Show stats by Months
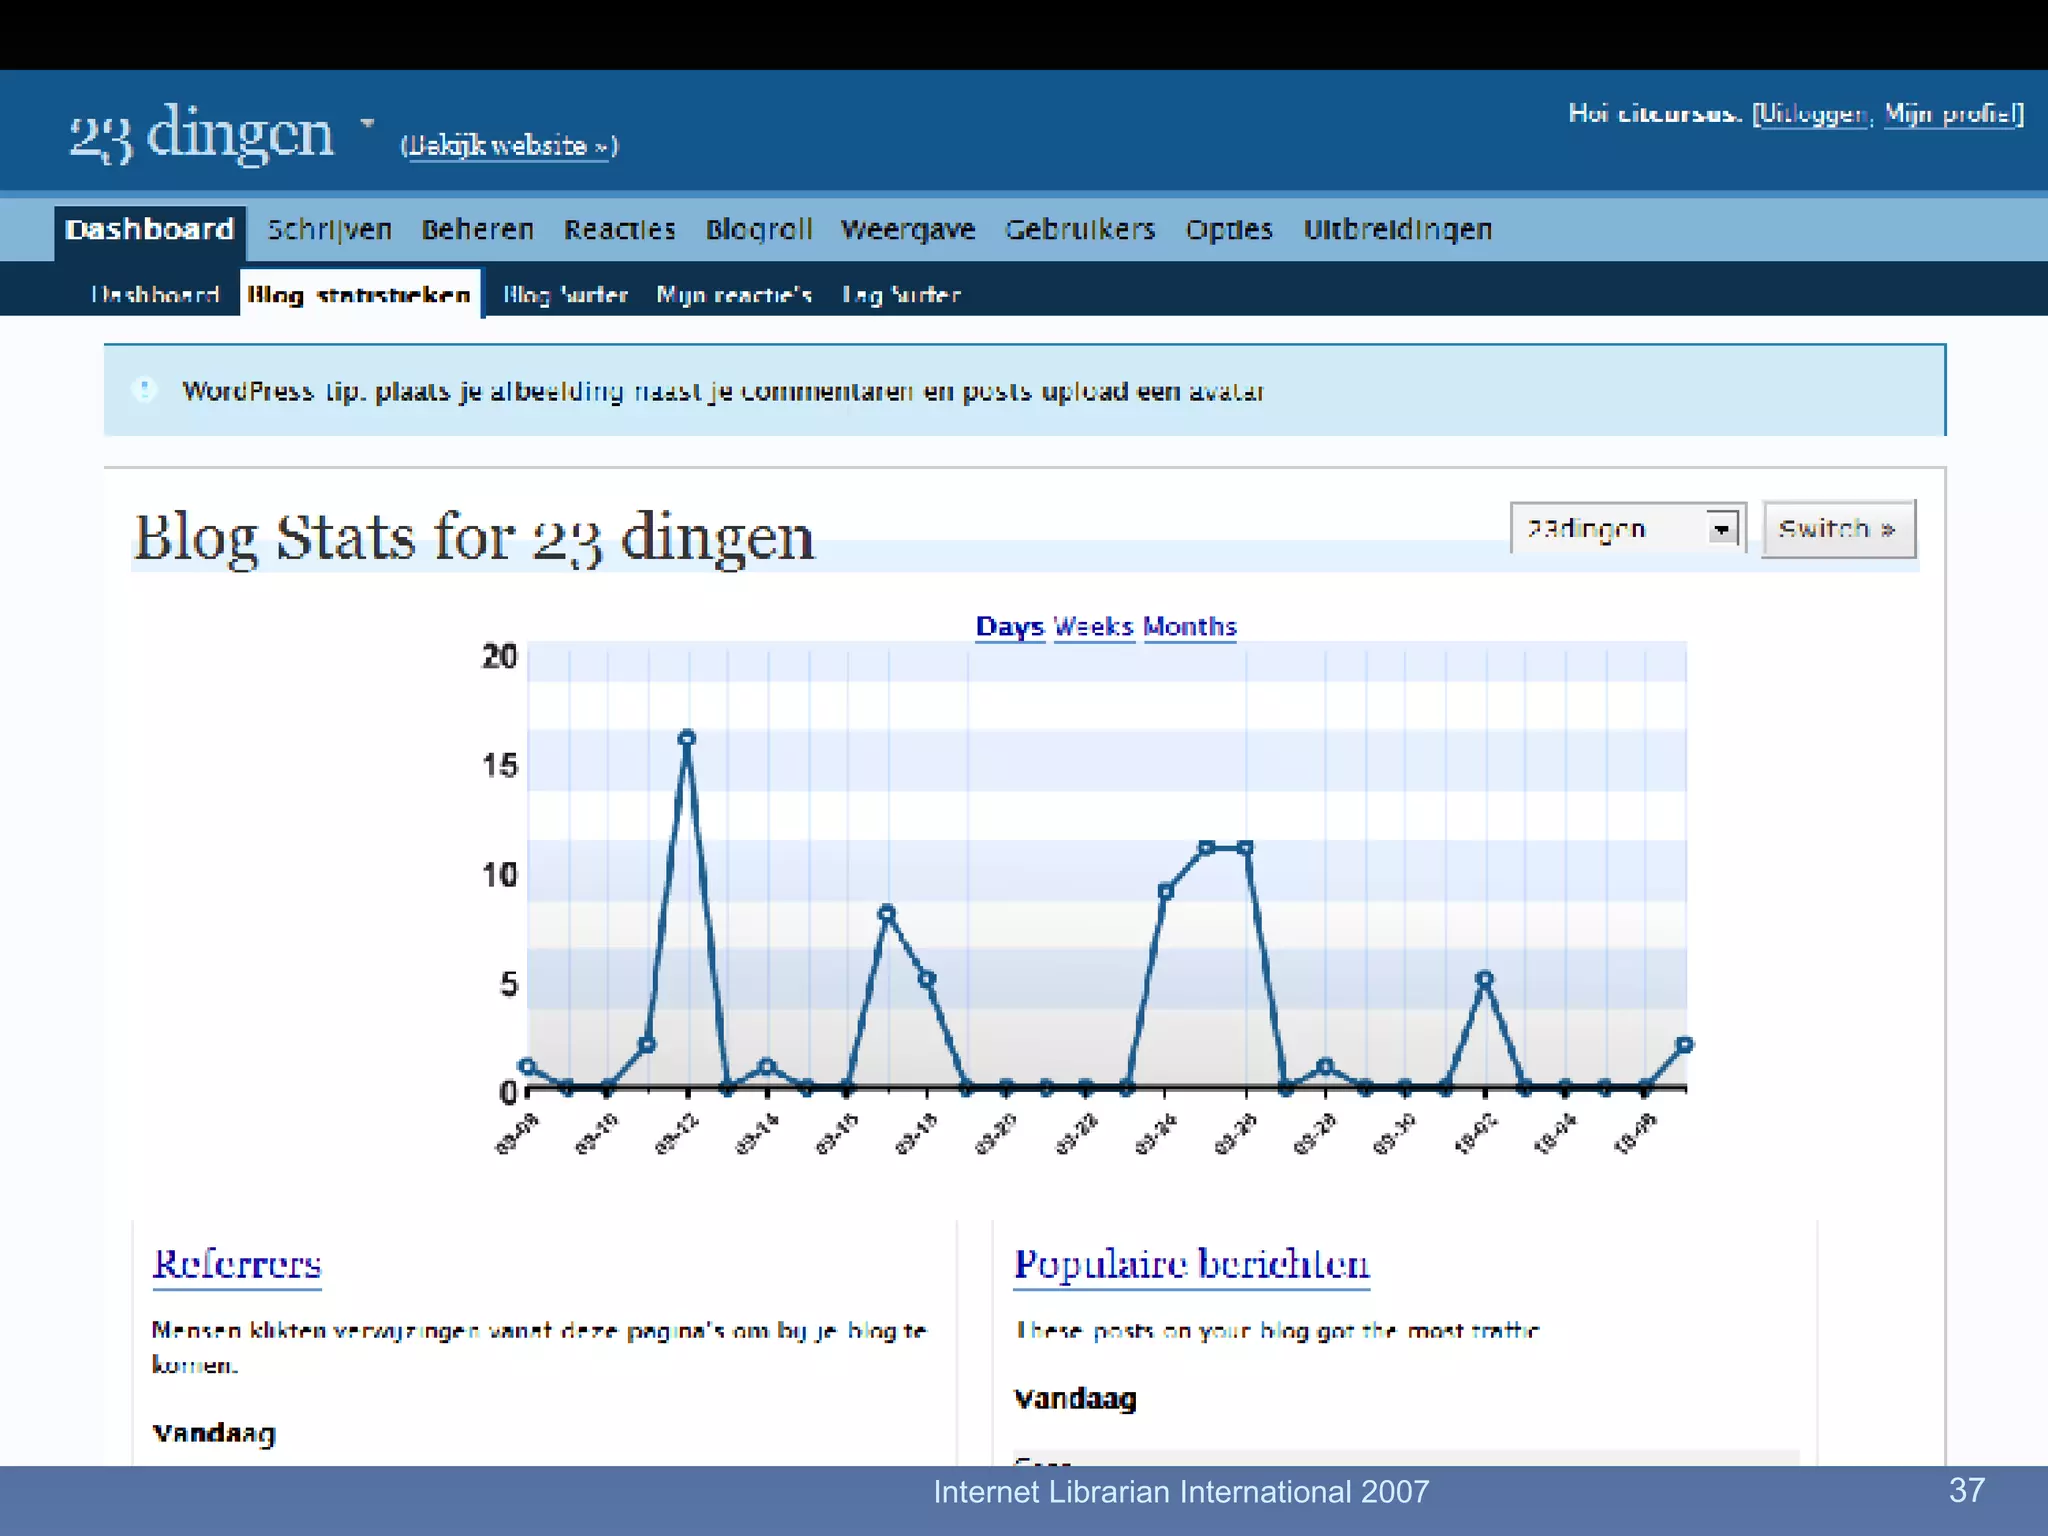This screenshot has width=2048, height=1536. coord(1189,627)
